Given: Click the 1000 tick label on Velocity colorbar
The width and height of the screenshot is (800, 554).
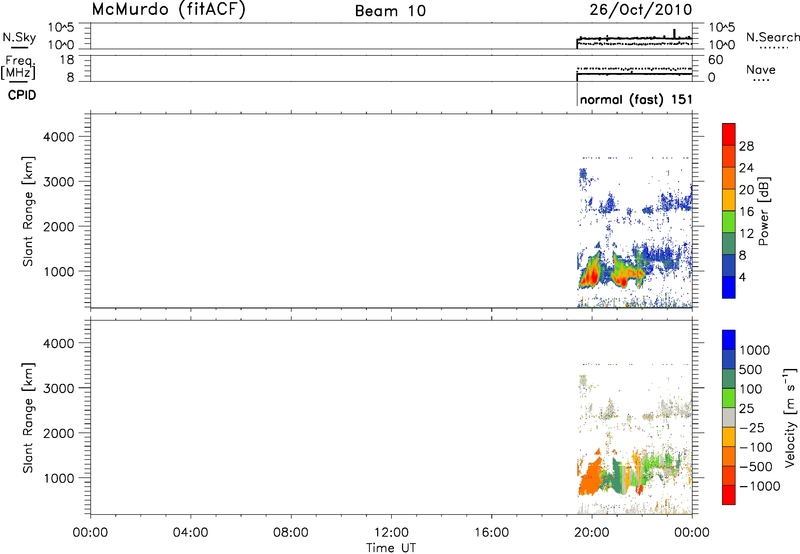Looking at the screenshot, I should click(755, 350).
